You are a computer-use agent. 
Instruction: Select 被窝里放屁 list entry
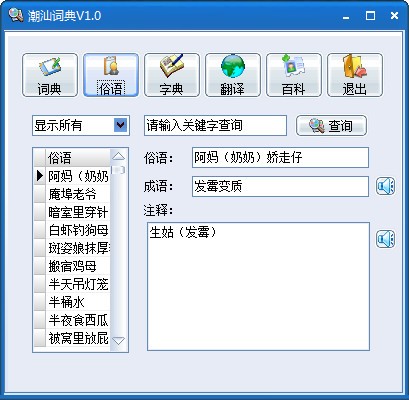point(78,338)
